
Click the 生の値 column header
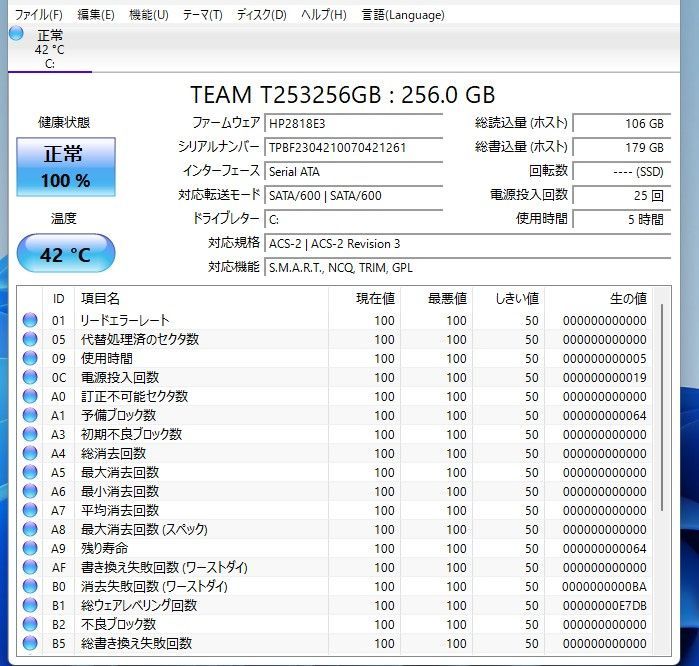(x=598, y=299)
